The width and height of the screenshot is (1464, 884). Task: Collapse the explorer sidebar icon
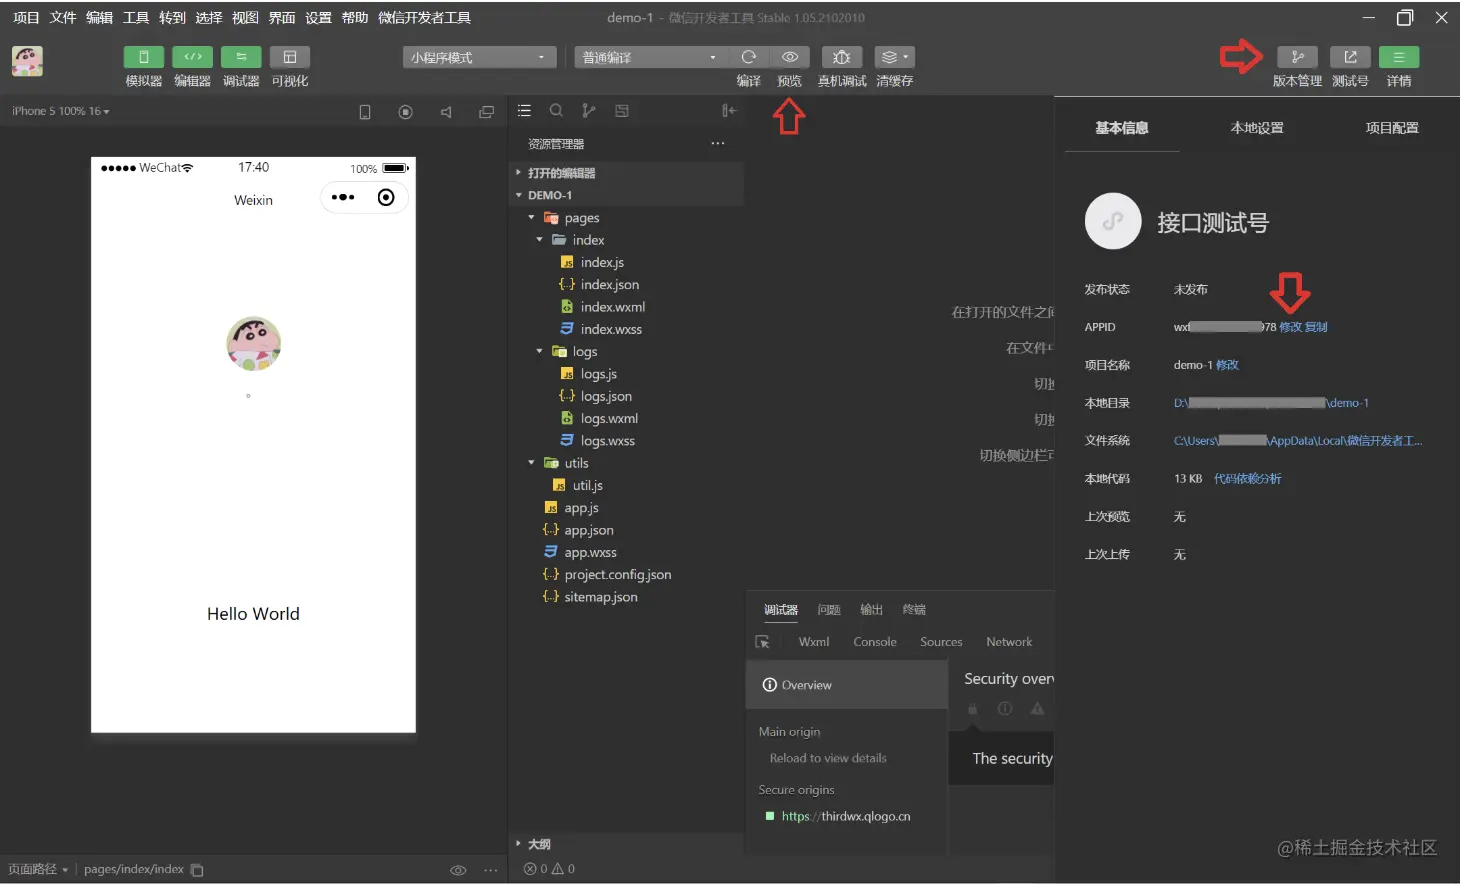click(x=729, y=111)
